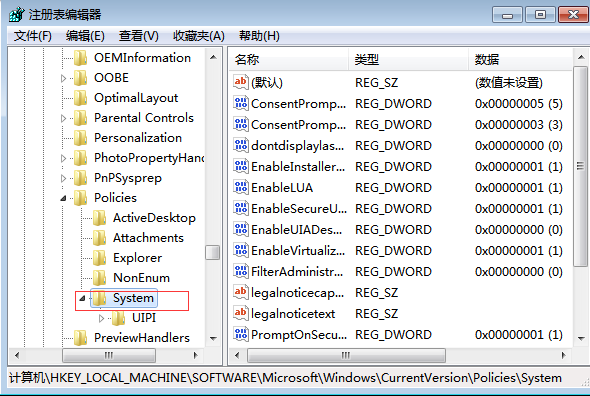Sort by the 名称 column header
590x396 pixels.
(289, 59)
